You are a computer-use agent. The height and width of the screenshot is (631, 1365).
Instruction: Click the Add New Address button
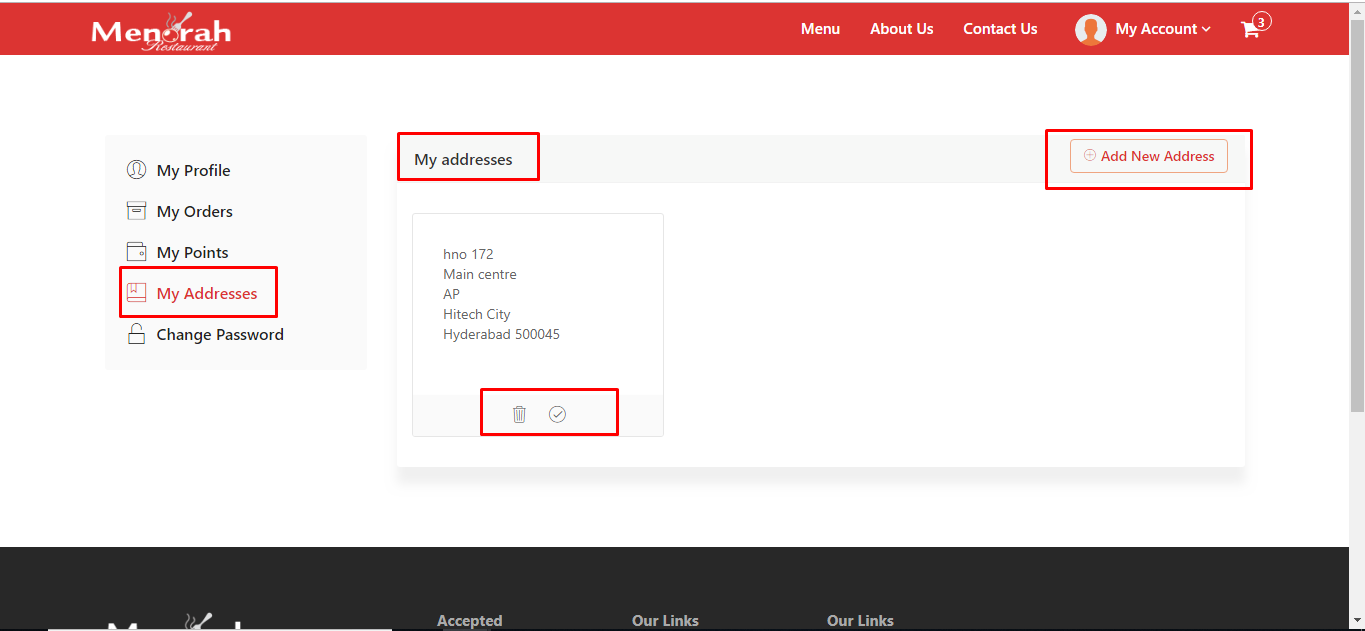[x=1148, y=156]
